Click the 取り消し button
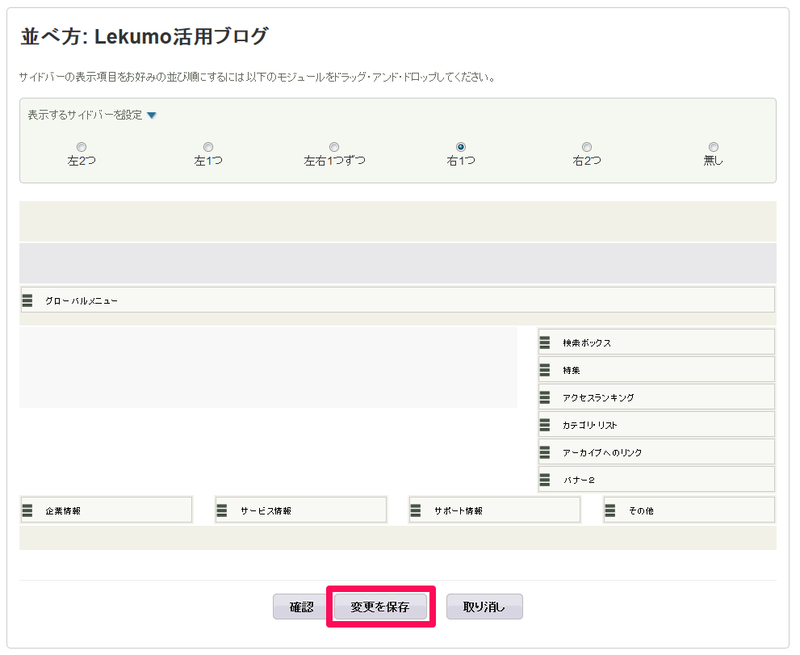 coord(484,607)
